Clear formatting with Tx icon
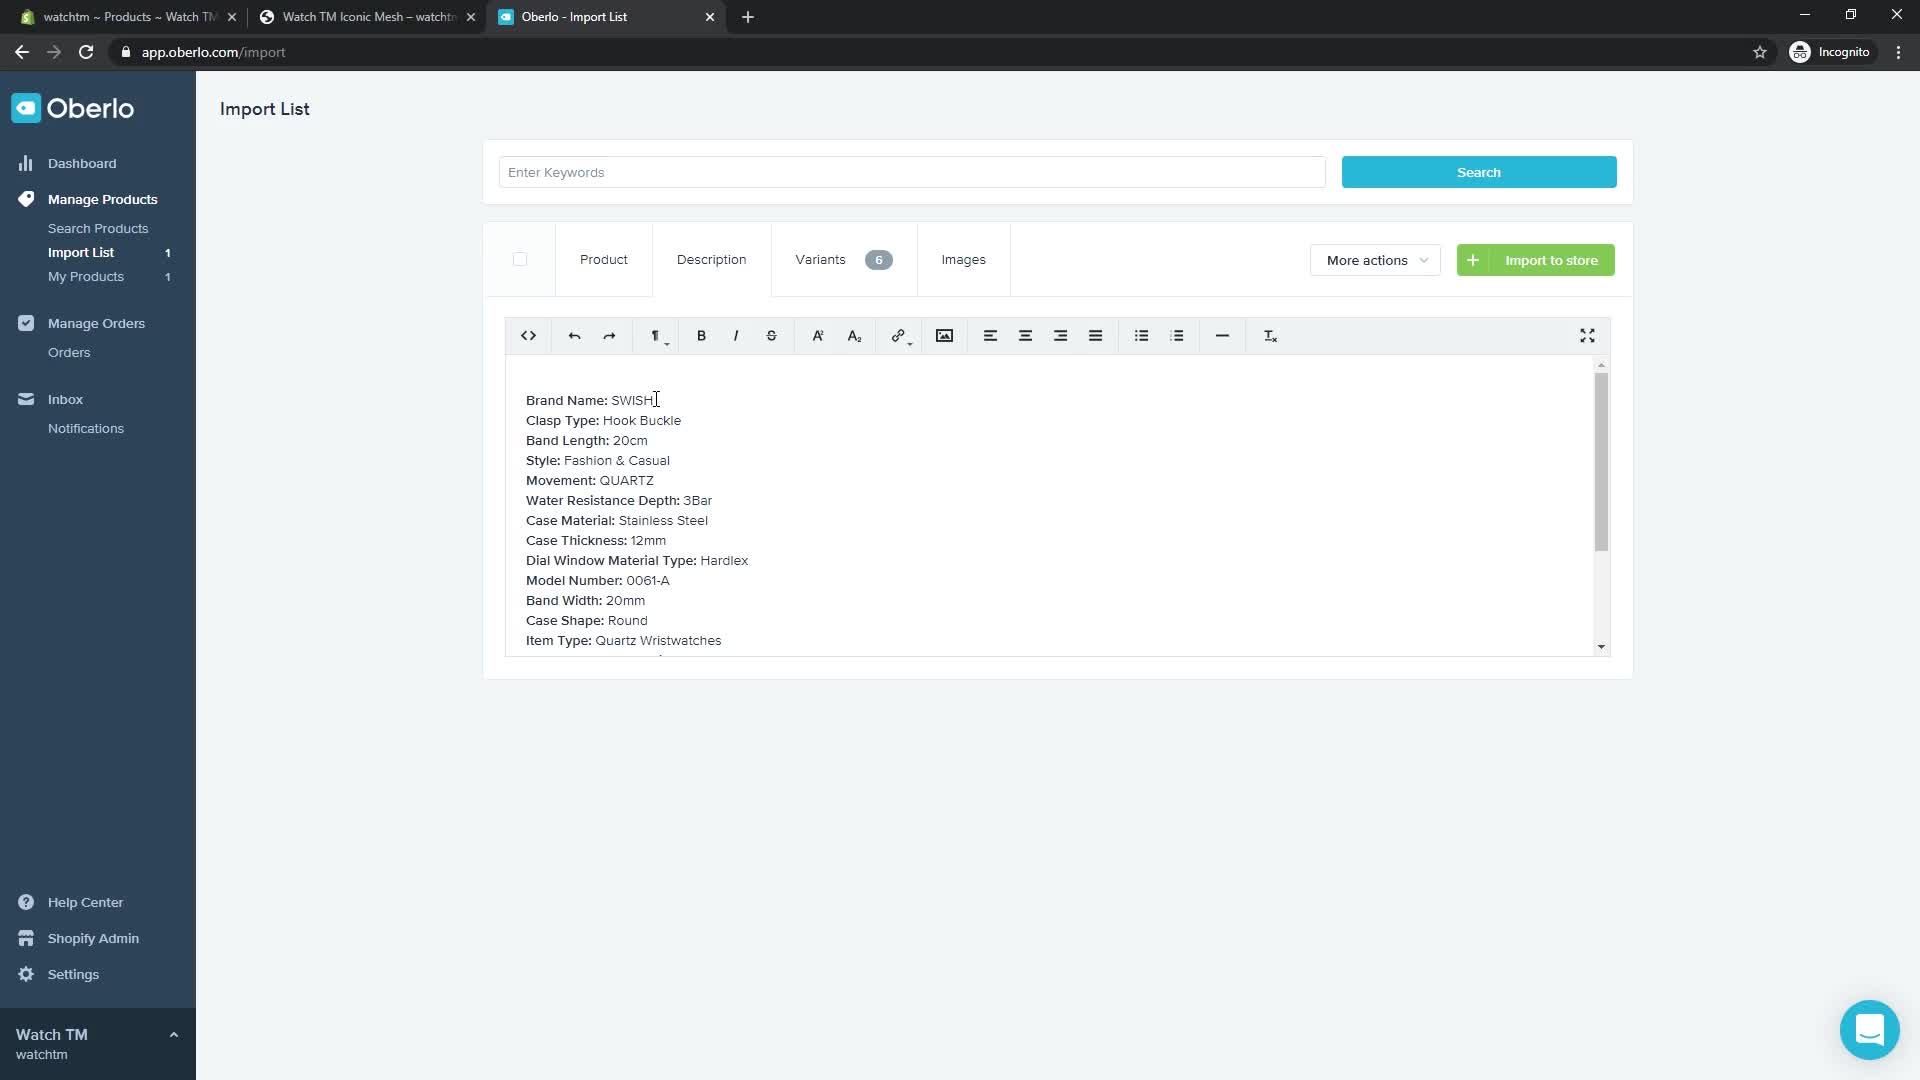Image resolution: width=1920 pixels, height=1080 pixels. click(1270, 336)
